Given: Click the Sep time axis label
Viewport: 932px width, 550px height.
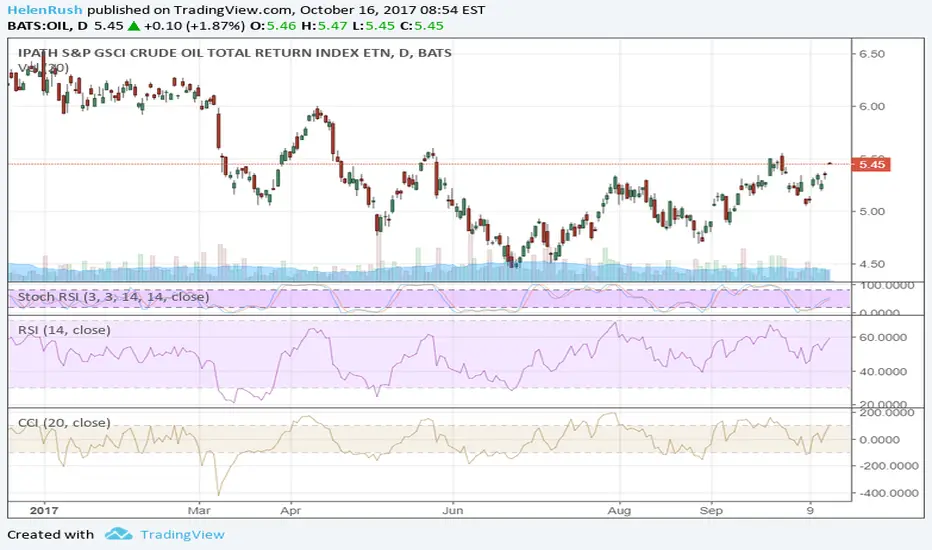Looking at the screenshot, I should pos(711,510).
